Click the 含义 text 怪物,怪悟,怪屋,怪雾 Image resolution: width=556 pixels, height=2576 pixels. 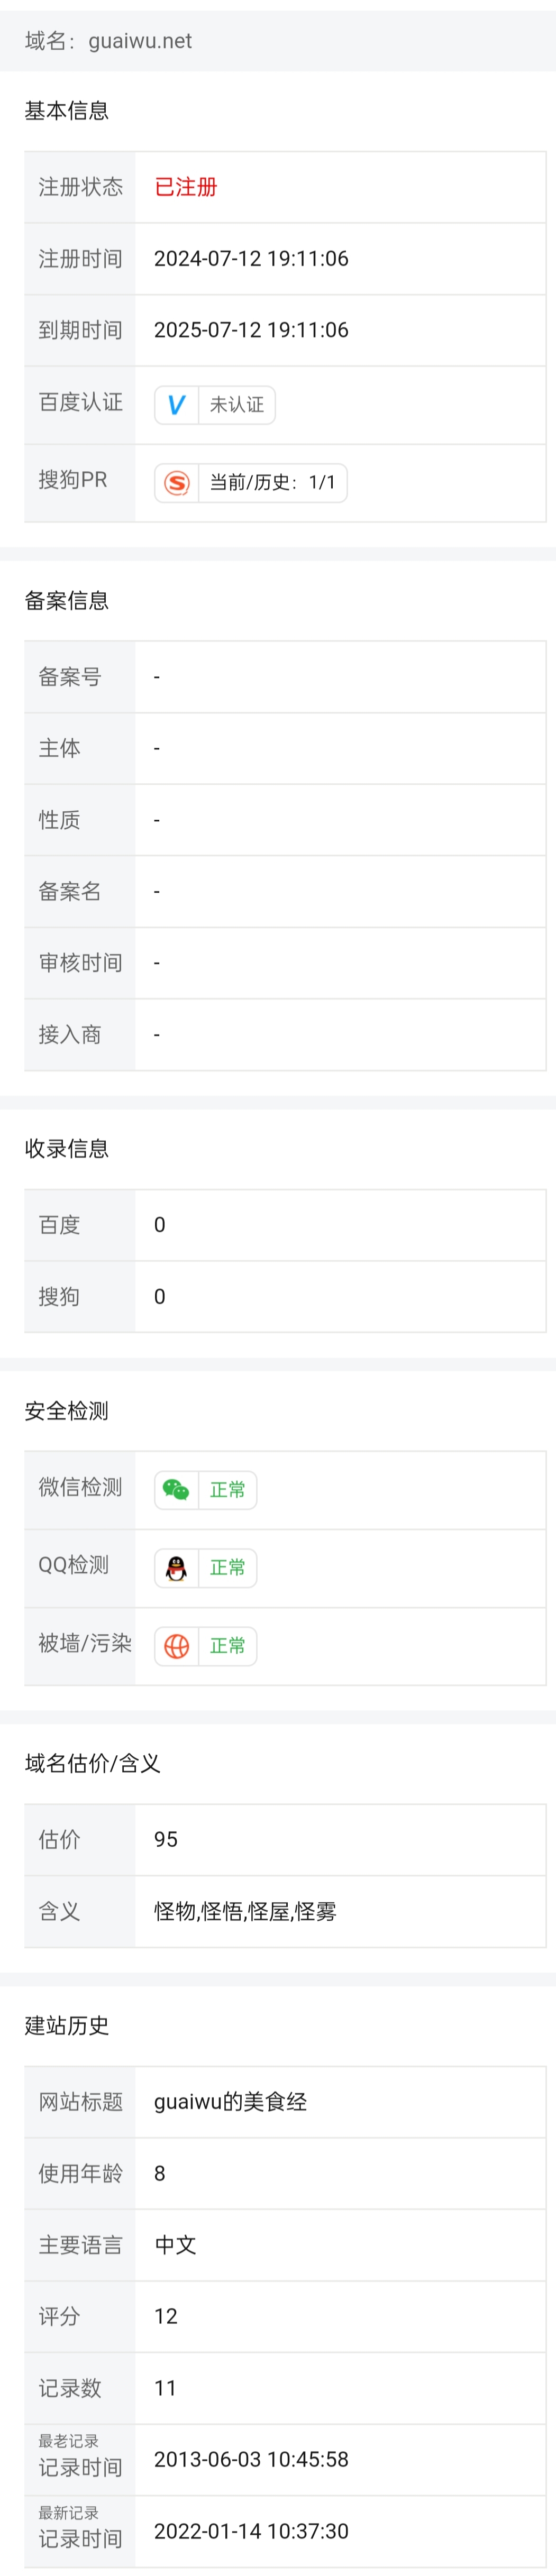point(245,1911)
